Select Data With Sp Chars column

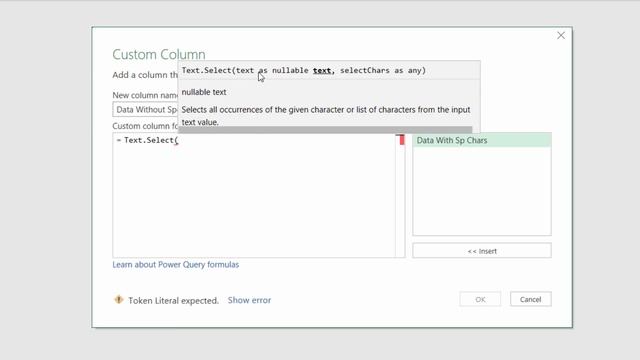[x=482, y=140]
